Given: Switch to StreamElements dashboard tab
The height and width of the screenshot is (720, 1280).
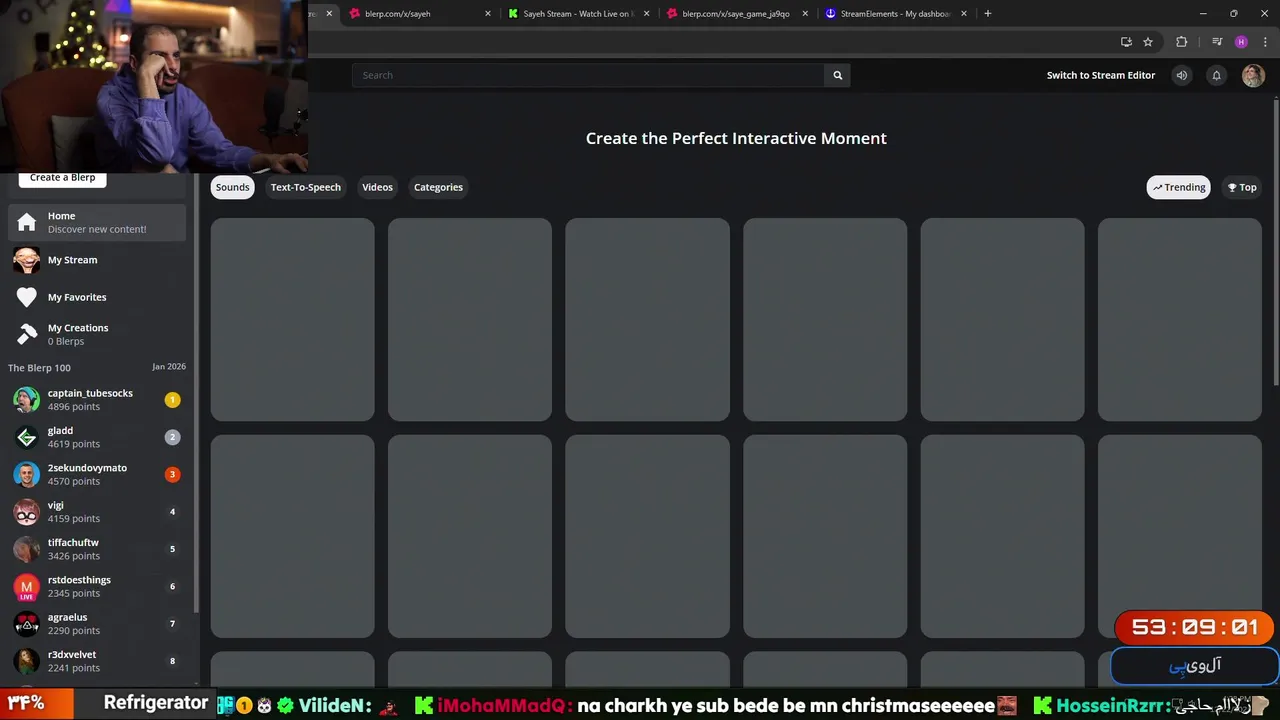Looking at the screenshot, I should click(x=895, y=14).
